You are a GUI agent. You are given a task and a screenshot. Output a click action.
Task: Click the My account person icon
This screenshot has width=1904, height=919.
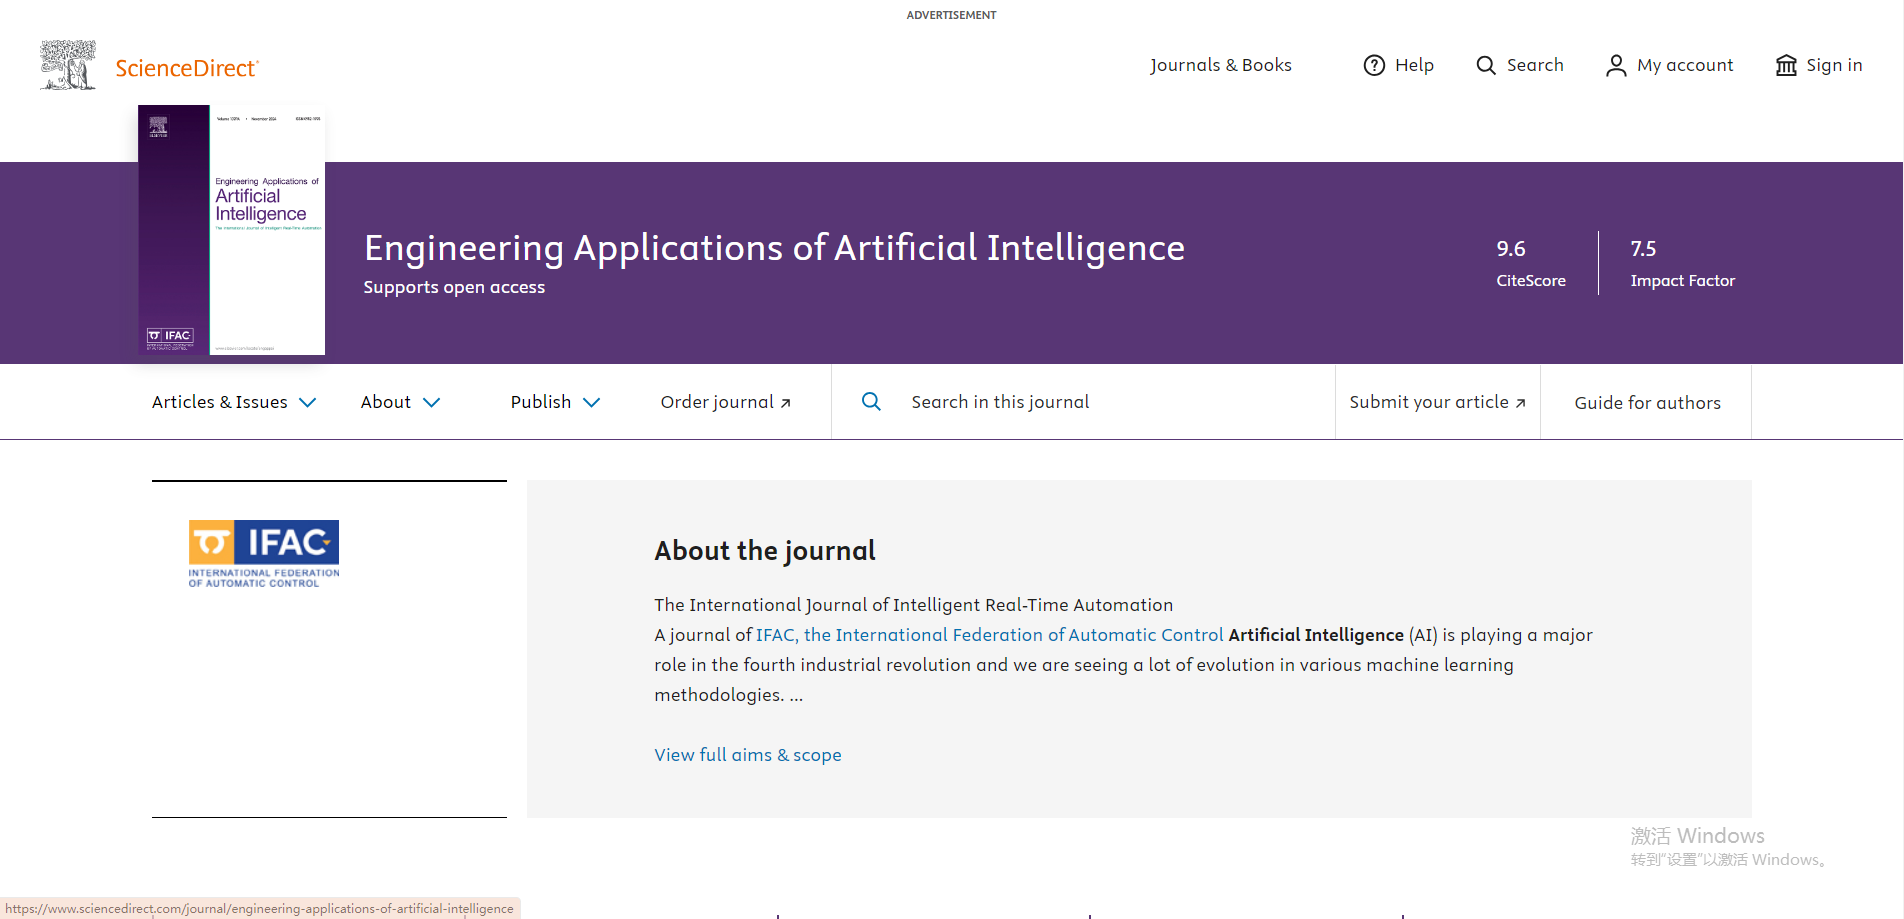point(1615,65)
